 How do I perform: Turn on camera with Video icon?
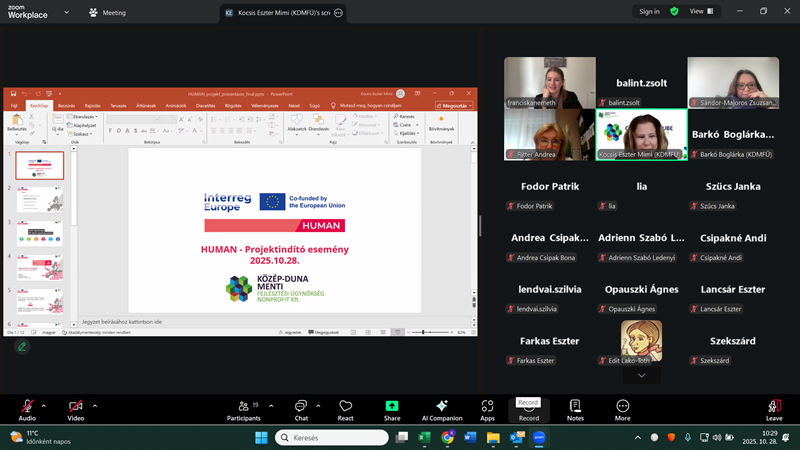[75, 406]
